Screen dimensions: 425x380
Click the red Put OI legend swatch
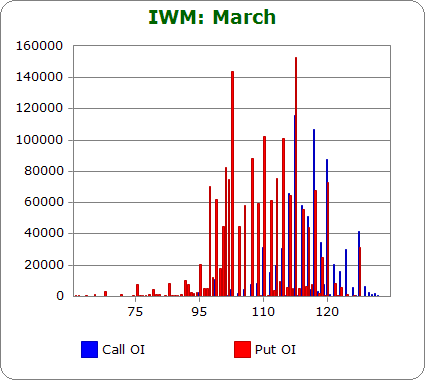[242, 349]
